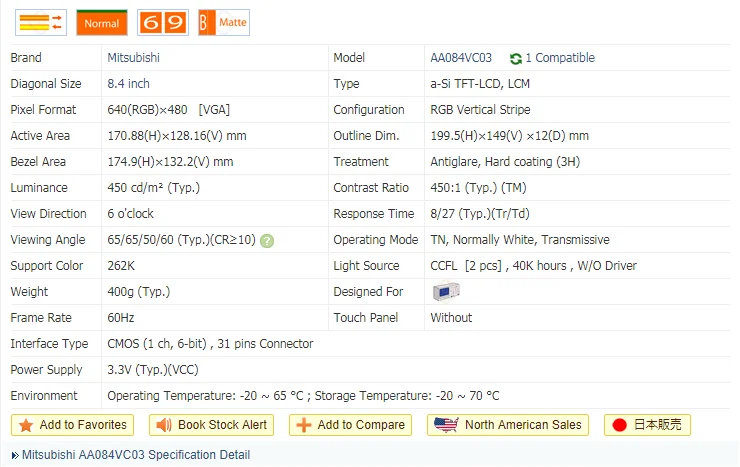Click the Operating Mode row label
This screenshot has width=740, height=467.
[376, 240]
